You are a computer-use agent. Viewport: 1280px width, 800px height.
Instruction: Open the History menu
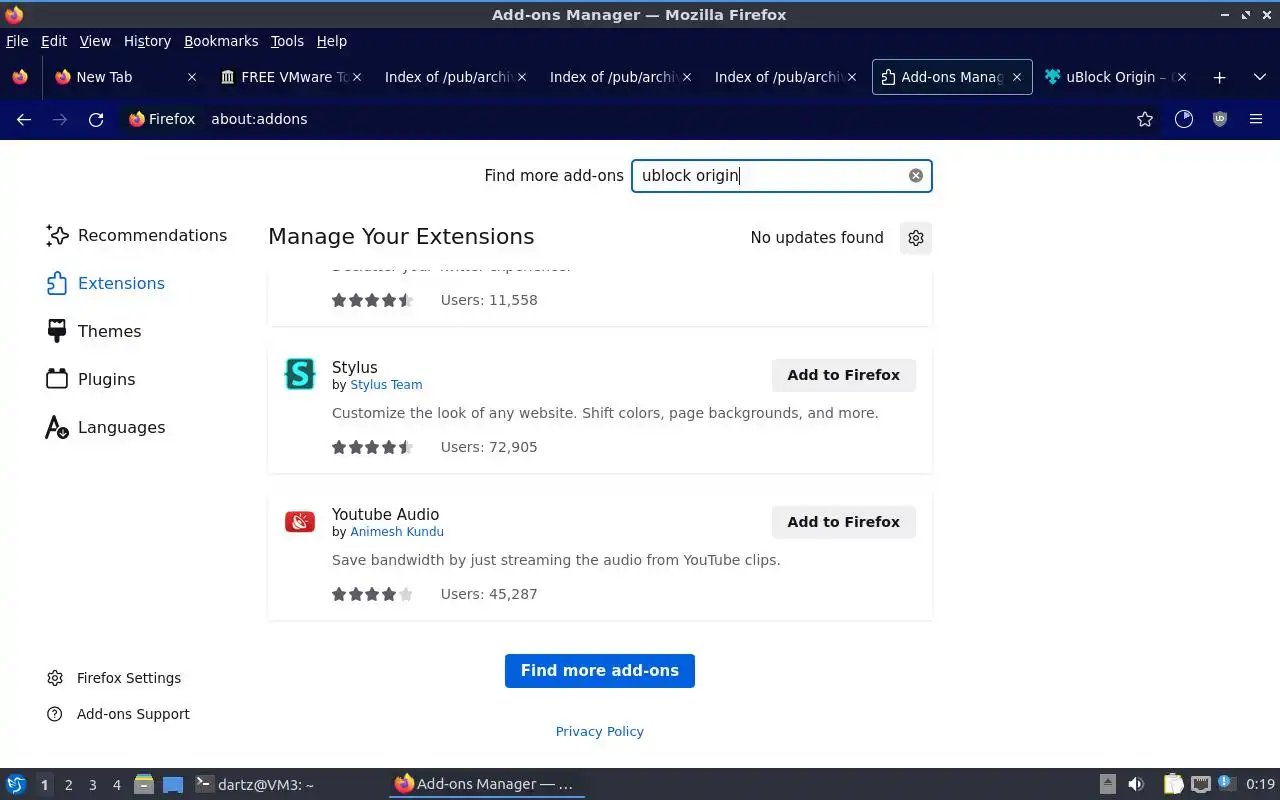(147, 41)
